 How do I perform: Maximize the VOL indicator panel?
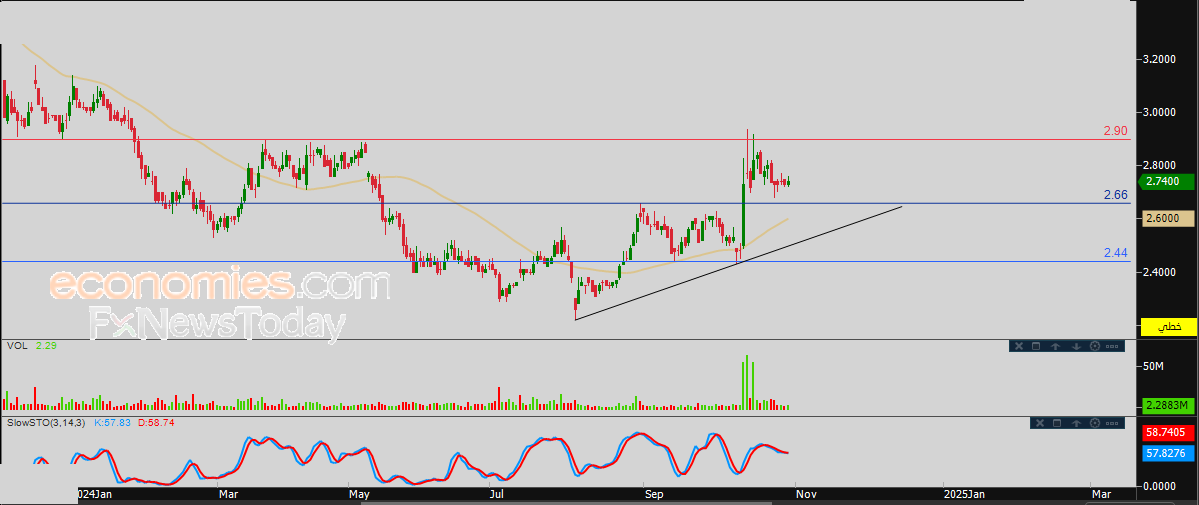pyautogui.click(x=1036, y=347)
